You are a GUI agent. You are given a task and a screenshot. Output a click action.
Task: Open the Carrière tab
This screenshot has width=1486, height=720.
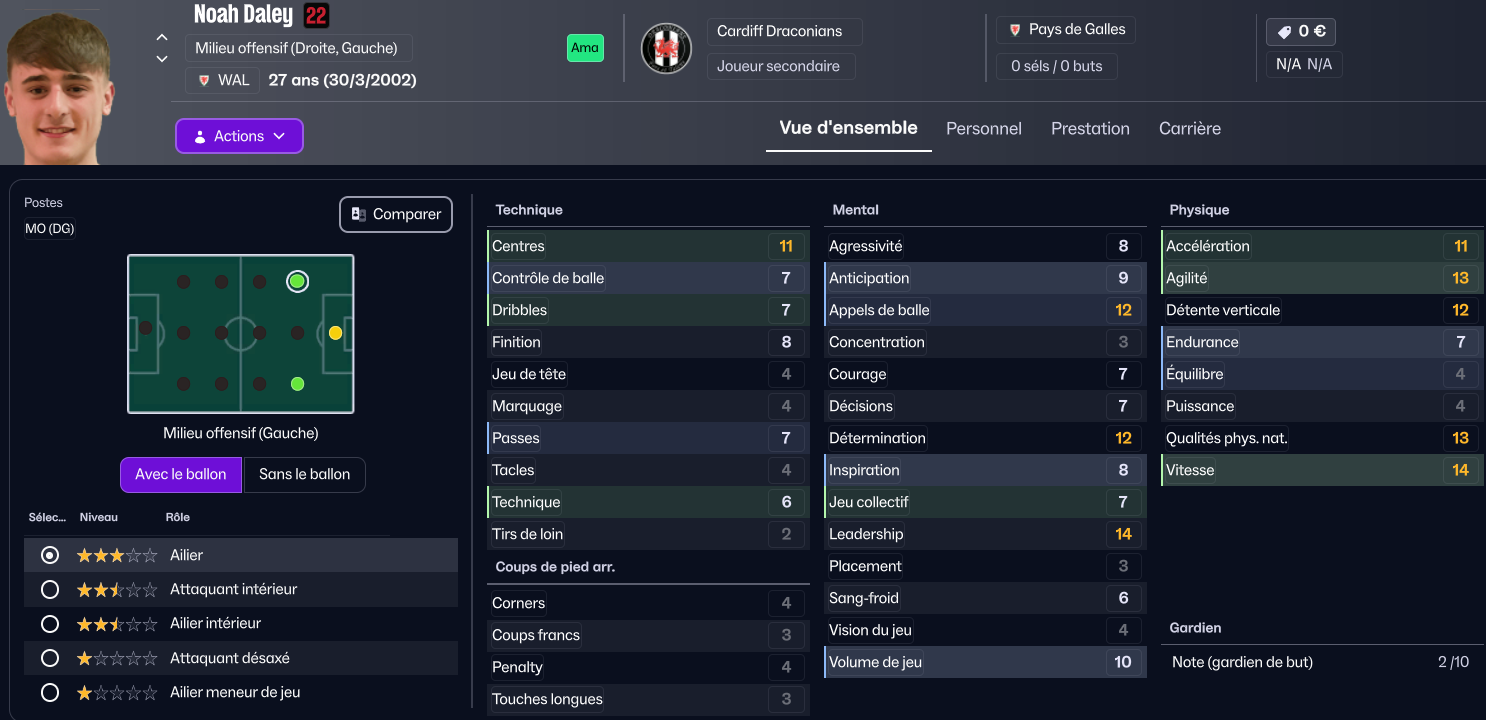point(1189,128)
